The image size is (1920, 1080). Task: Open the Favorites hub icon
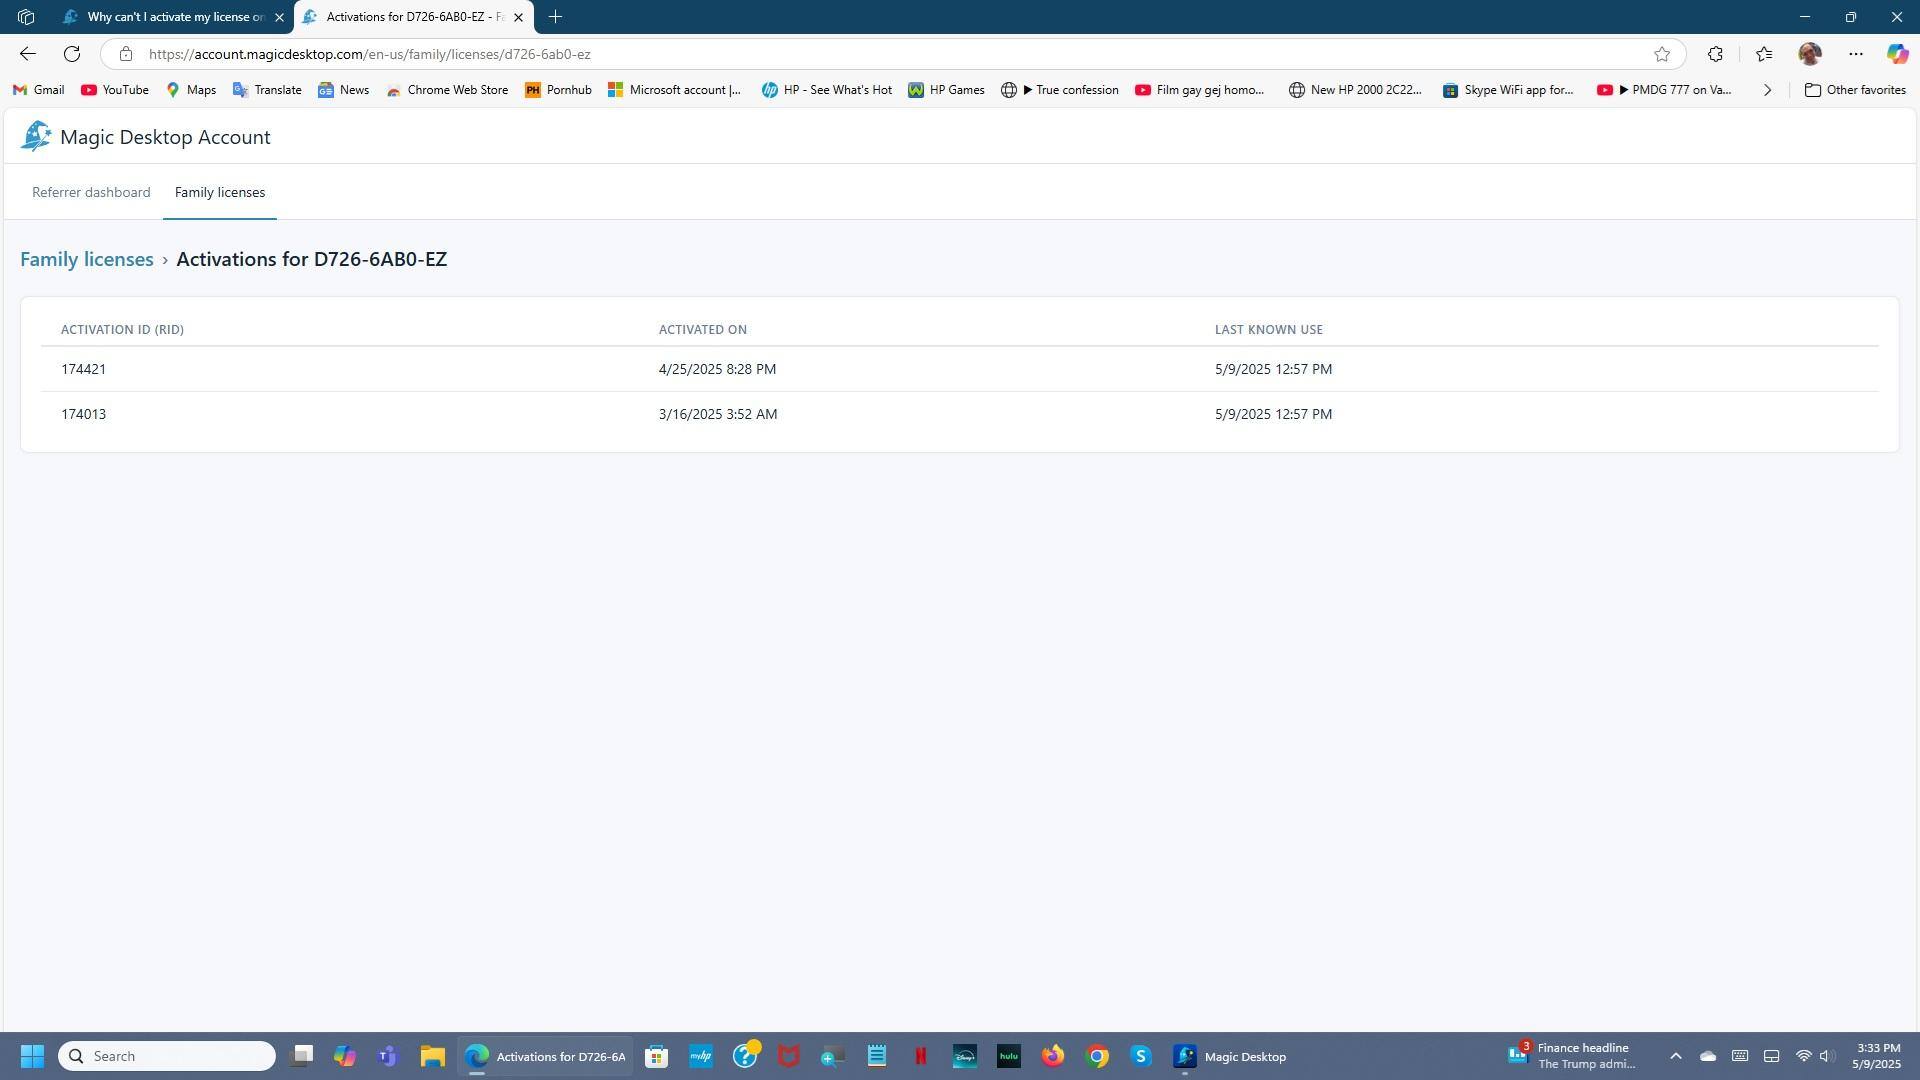point(1764,54)
